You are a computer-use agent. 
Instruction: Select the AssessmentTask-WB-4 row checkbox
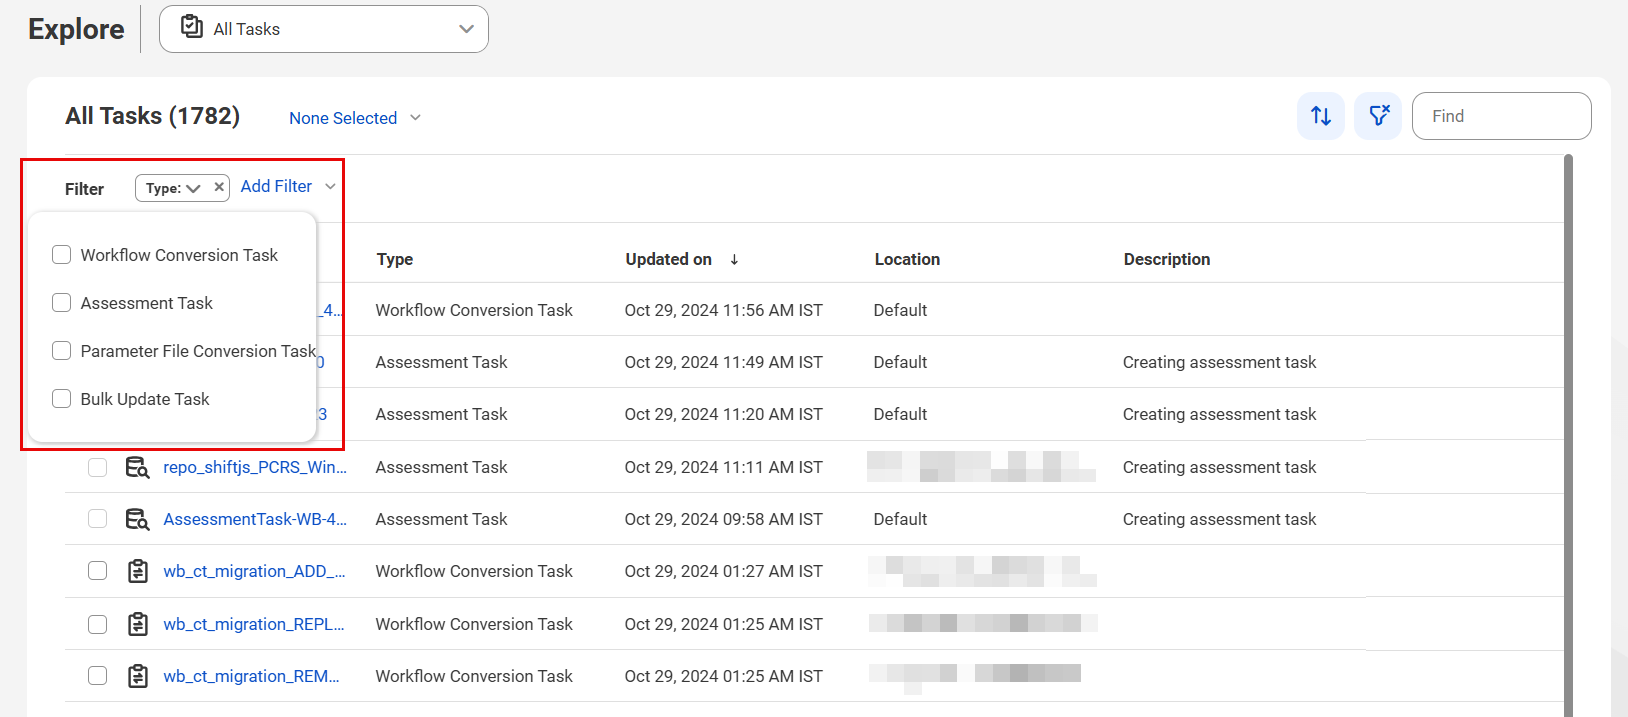(x=97, y=519)
